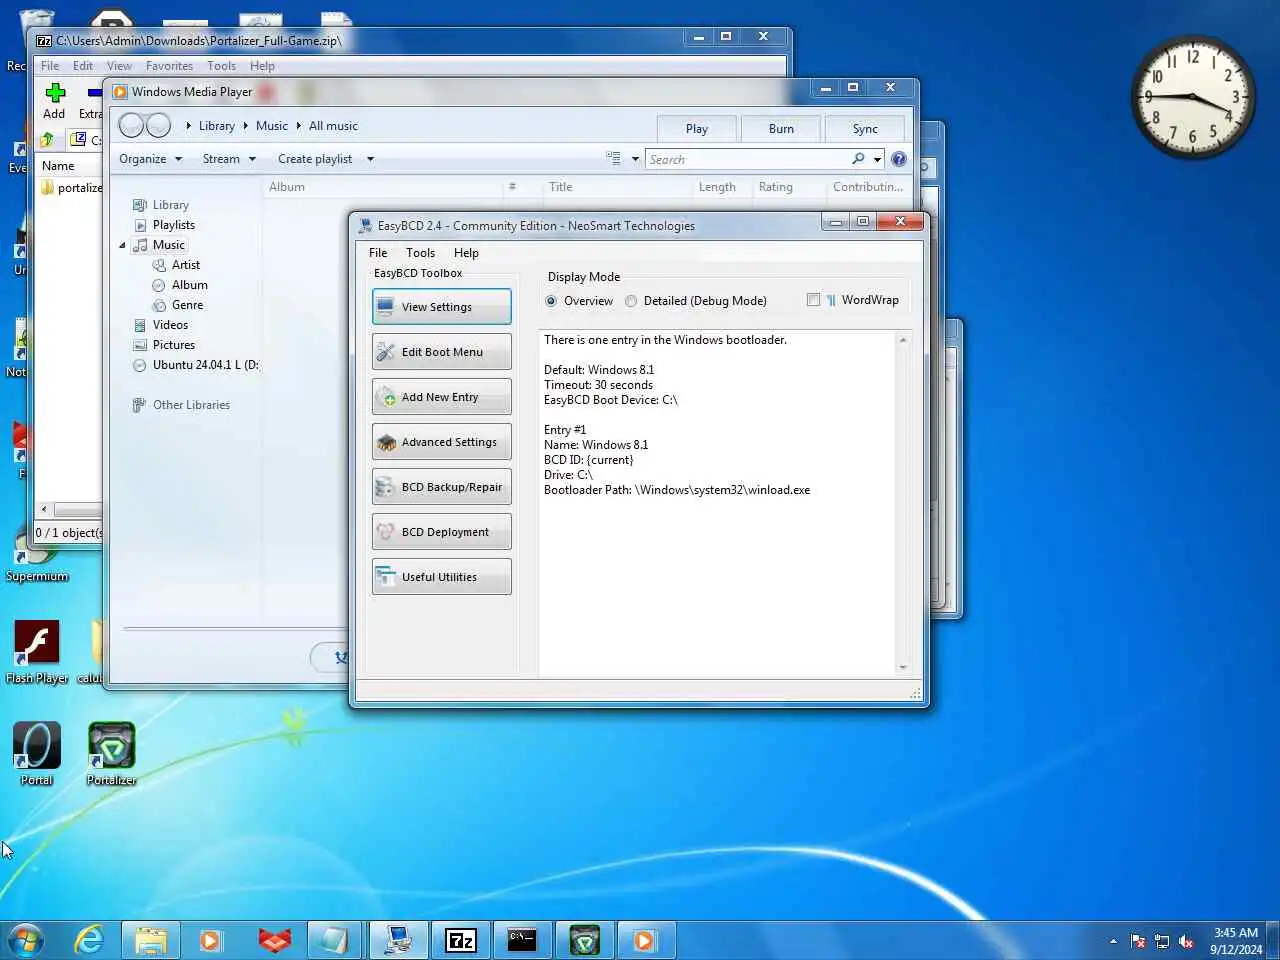This screenshot has width=1280, height=960.
Task: Open the Burn tab in Media Player
Action: pos(781,129)
